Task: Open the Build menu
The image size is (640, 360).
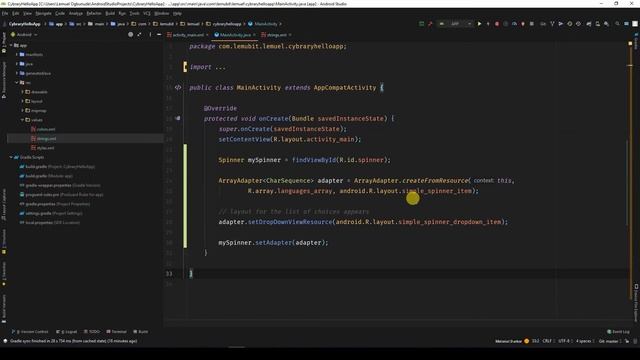Action: coord(110,13)
